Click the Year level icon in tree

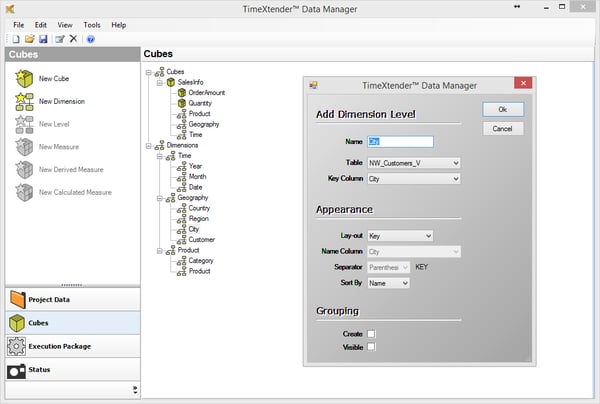pyautogui.click(x=182, y=166)
